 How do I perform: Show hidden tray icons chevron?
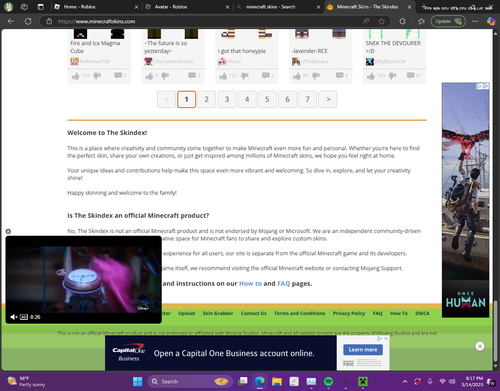pyautogui.click(x=405, y=381)
